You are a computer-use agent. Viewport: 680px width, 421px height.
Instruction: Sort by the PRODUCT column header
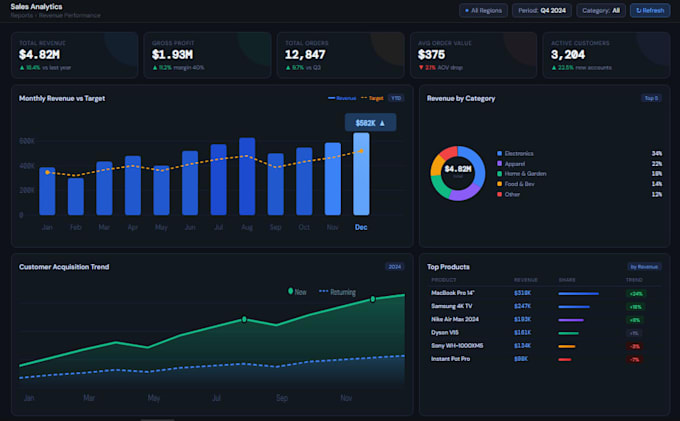point(444,280)
